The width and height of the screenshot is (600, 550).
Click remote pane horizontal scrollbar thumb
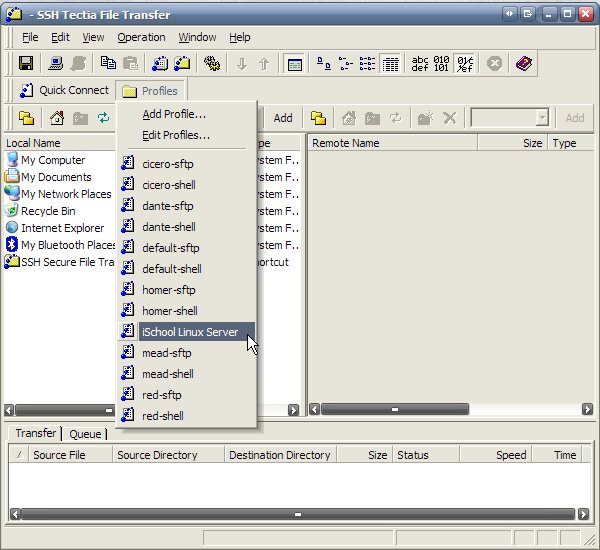point(395,409)
